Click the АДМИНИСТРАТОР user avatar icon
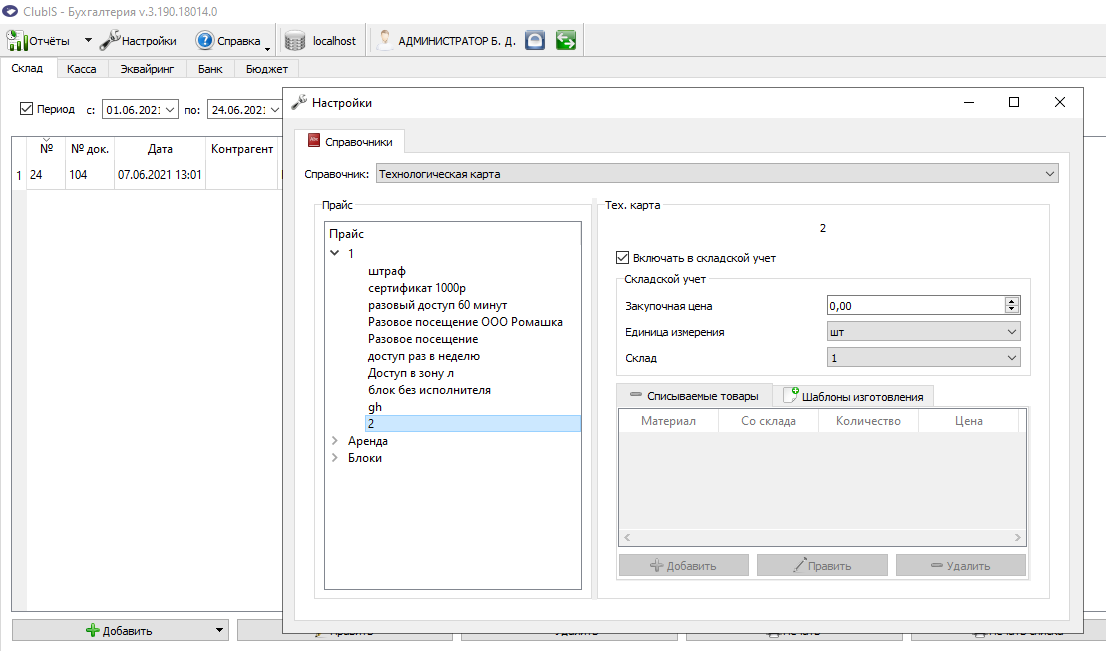 [384, 40]
